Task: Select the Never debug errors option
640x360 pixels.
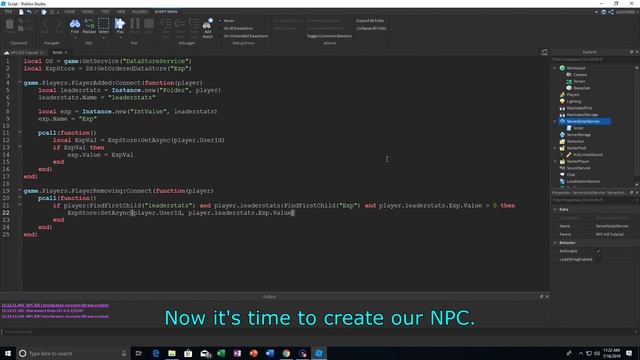Action: point(227,20)
